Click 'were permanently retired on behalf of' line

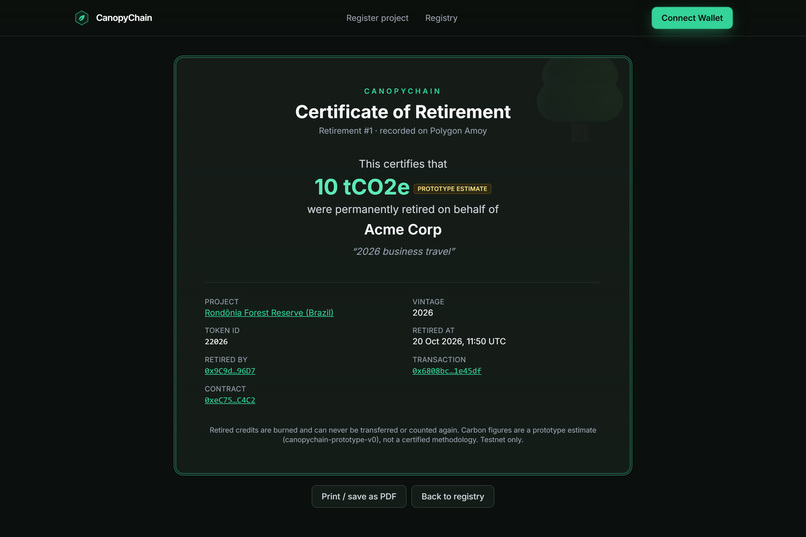(403, 209)
